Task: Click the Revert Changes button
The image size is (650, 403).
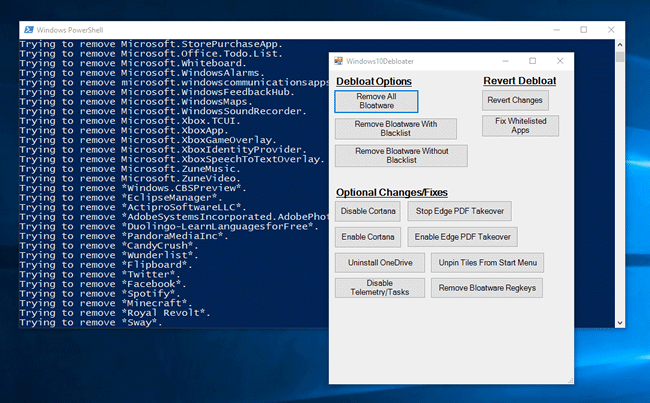Action: (x=516, y=100)
